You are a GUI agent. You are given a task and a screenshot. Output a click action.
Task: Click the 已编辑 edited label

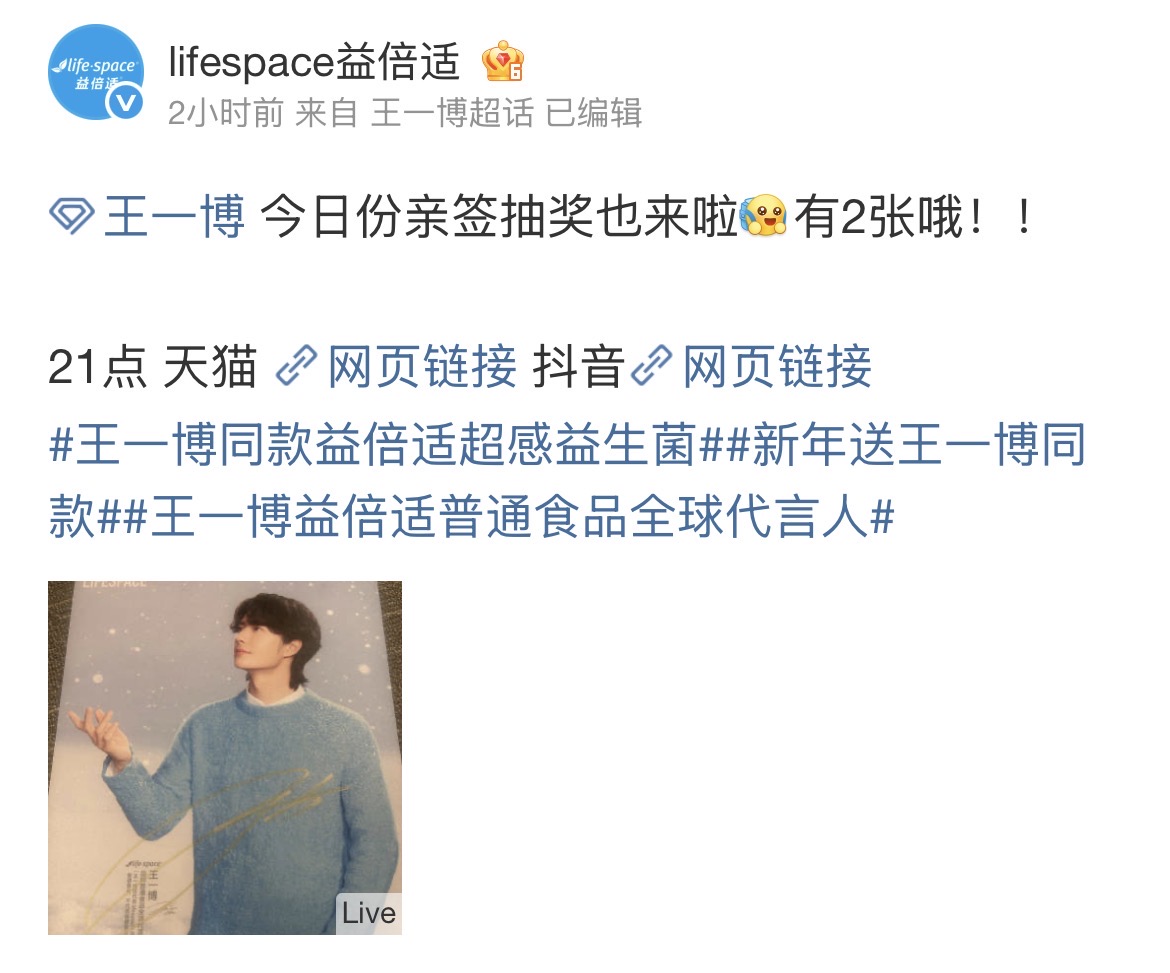pos(593,113)
